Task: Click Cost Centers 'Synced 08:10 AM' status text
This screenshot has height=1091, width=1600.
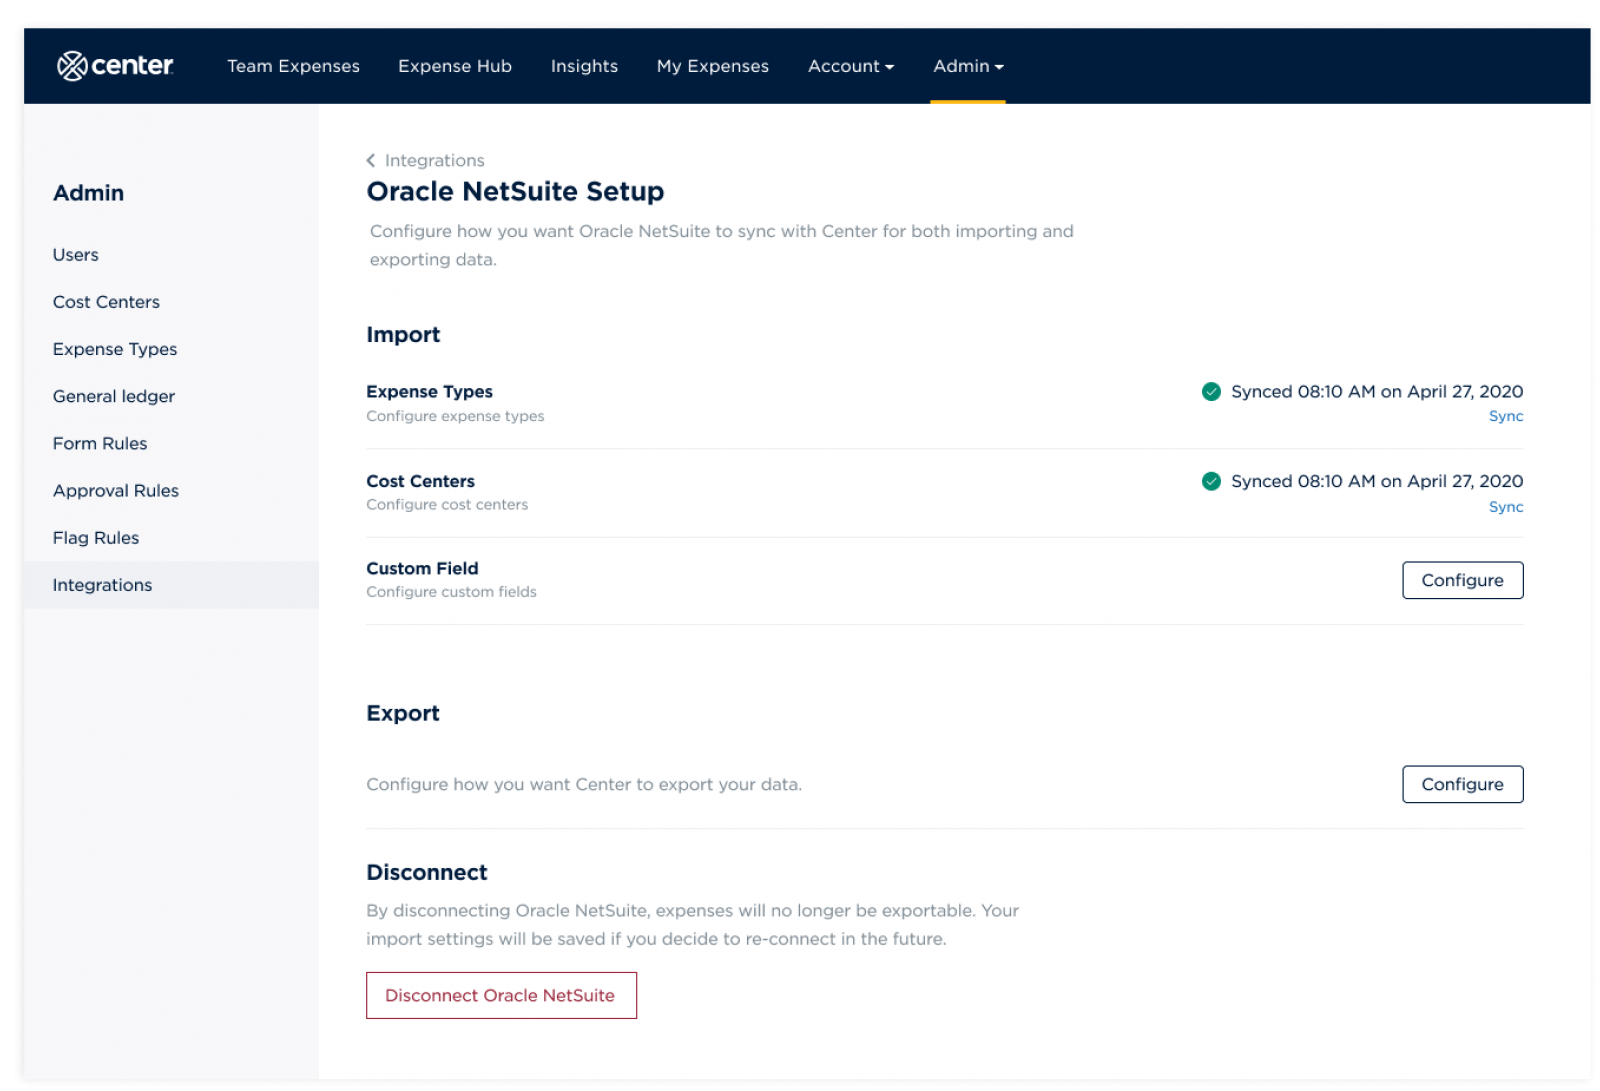Action: [1377, 481]
